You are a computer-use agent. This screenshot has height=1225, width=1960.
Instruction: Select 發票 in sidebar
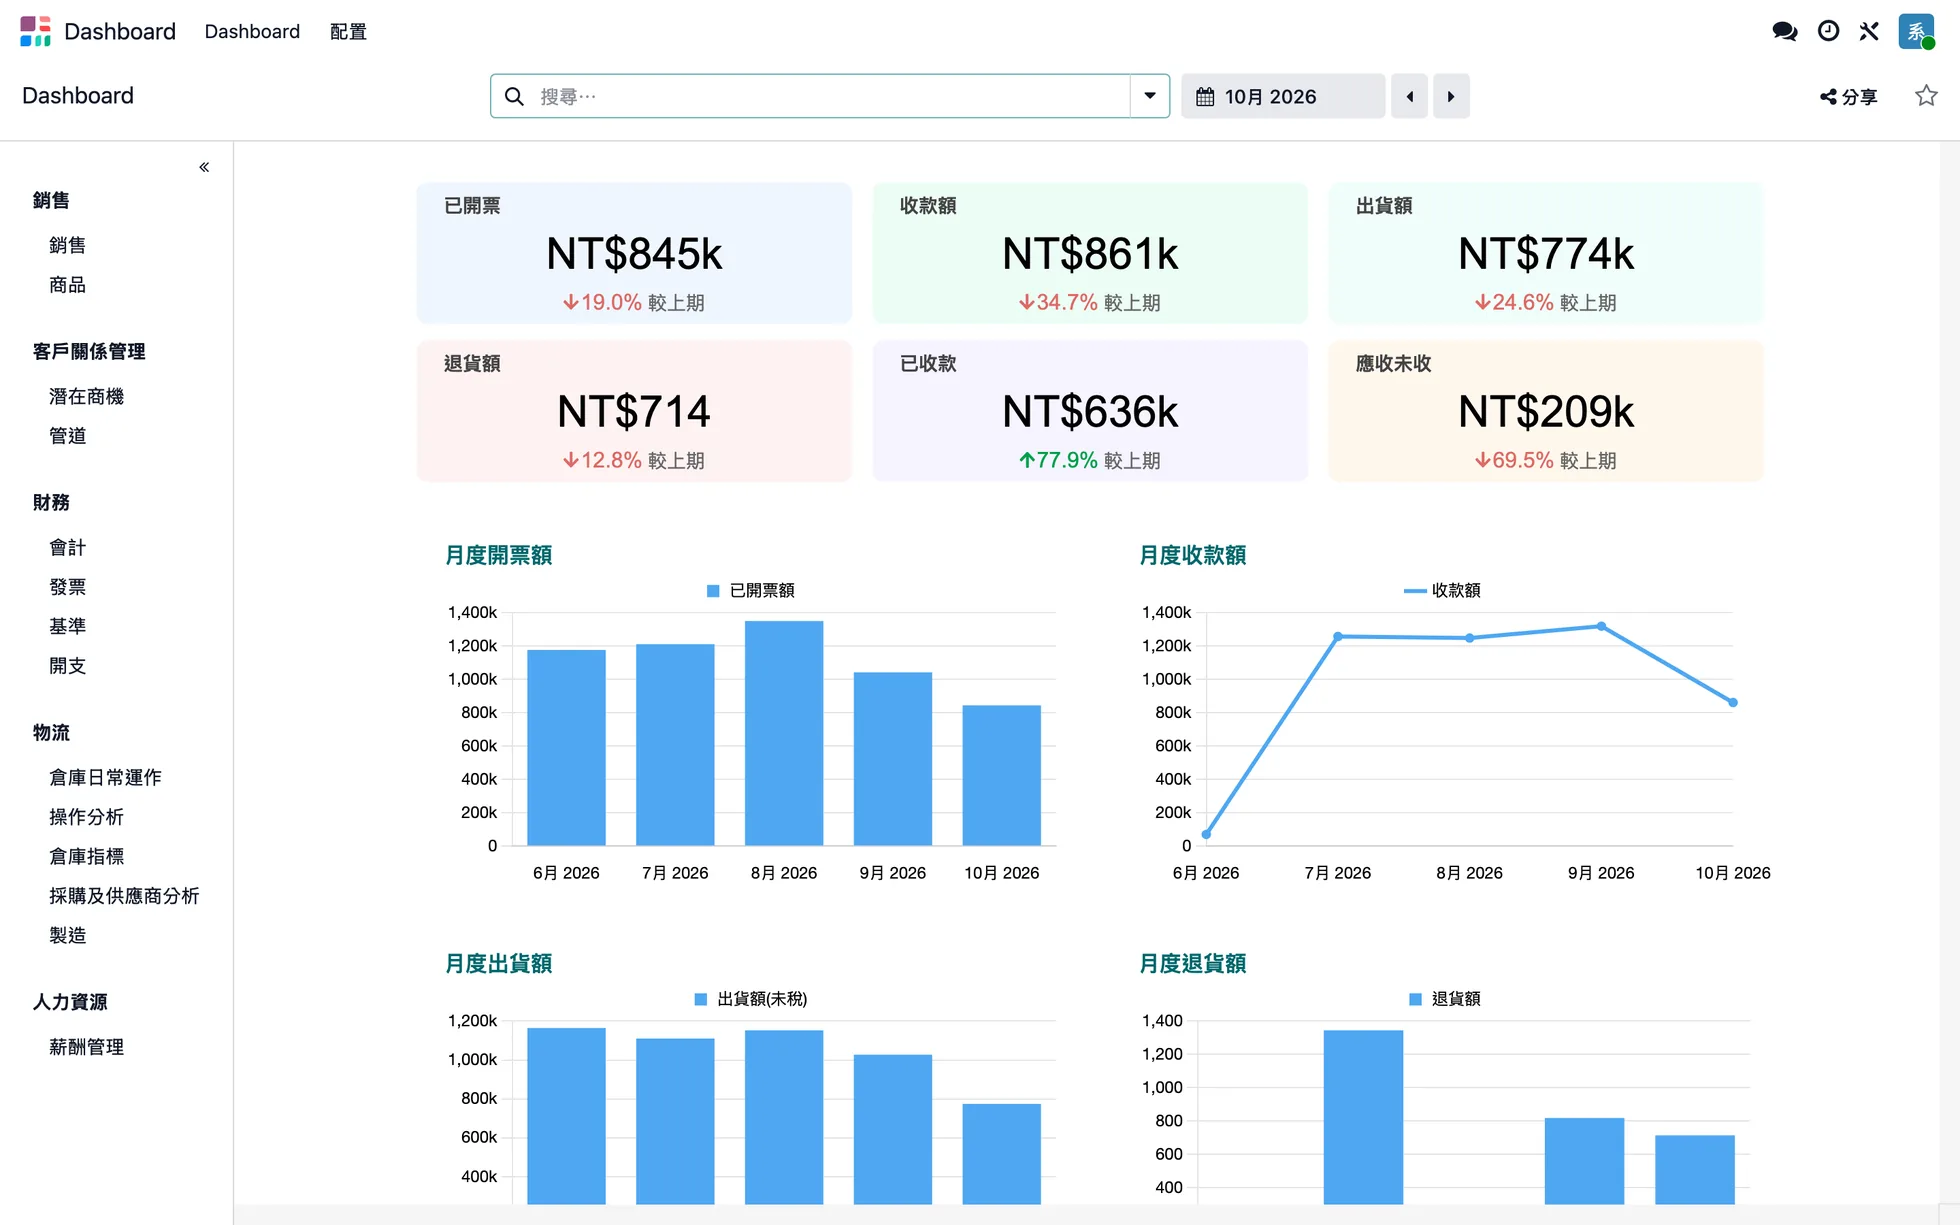[x=67, y=587]
